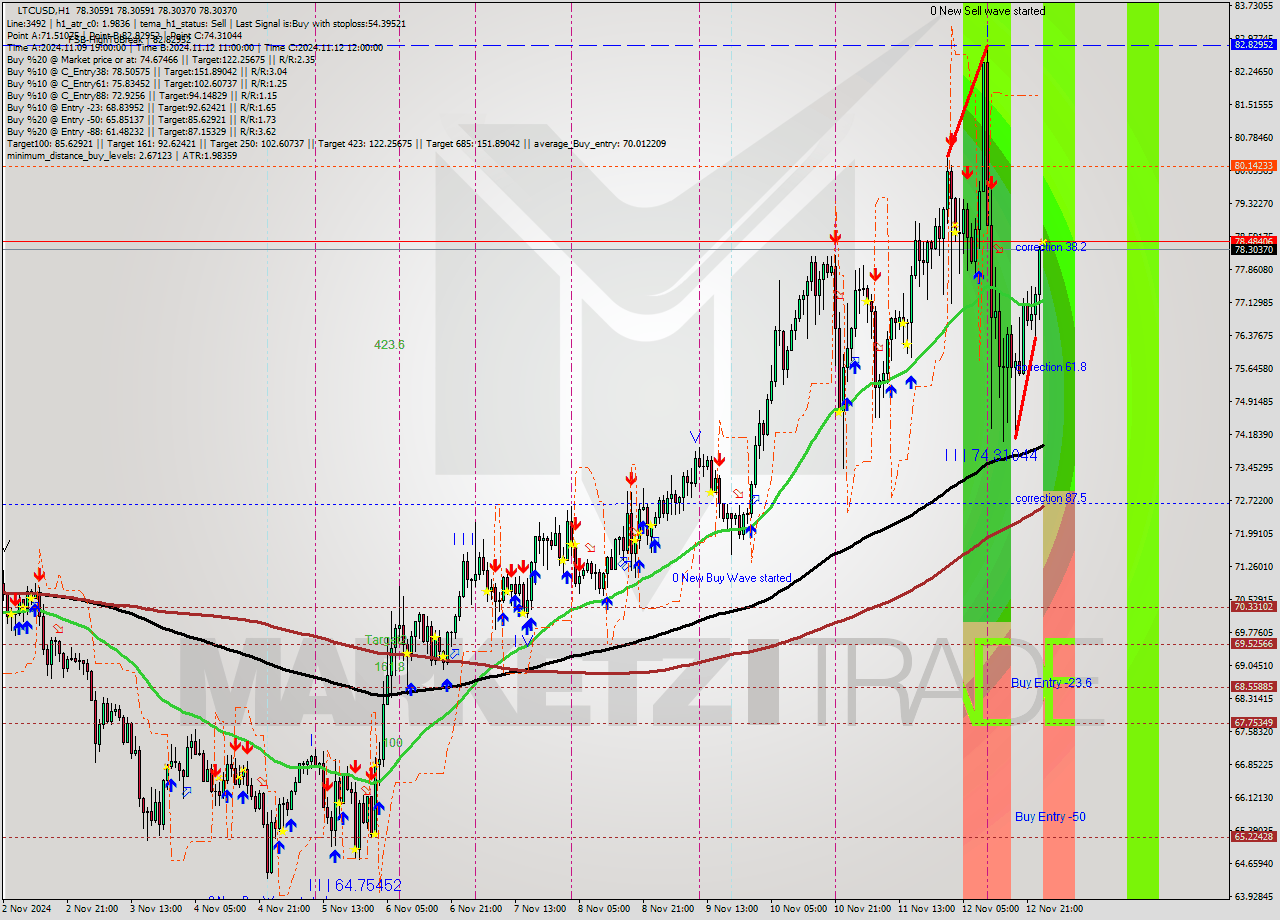This screenshot has width=1280, height=920.
Task: Select the orange 80.14233 price tag
Action: pyautogui.click(x=1254, y=166)
